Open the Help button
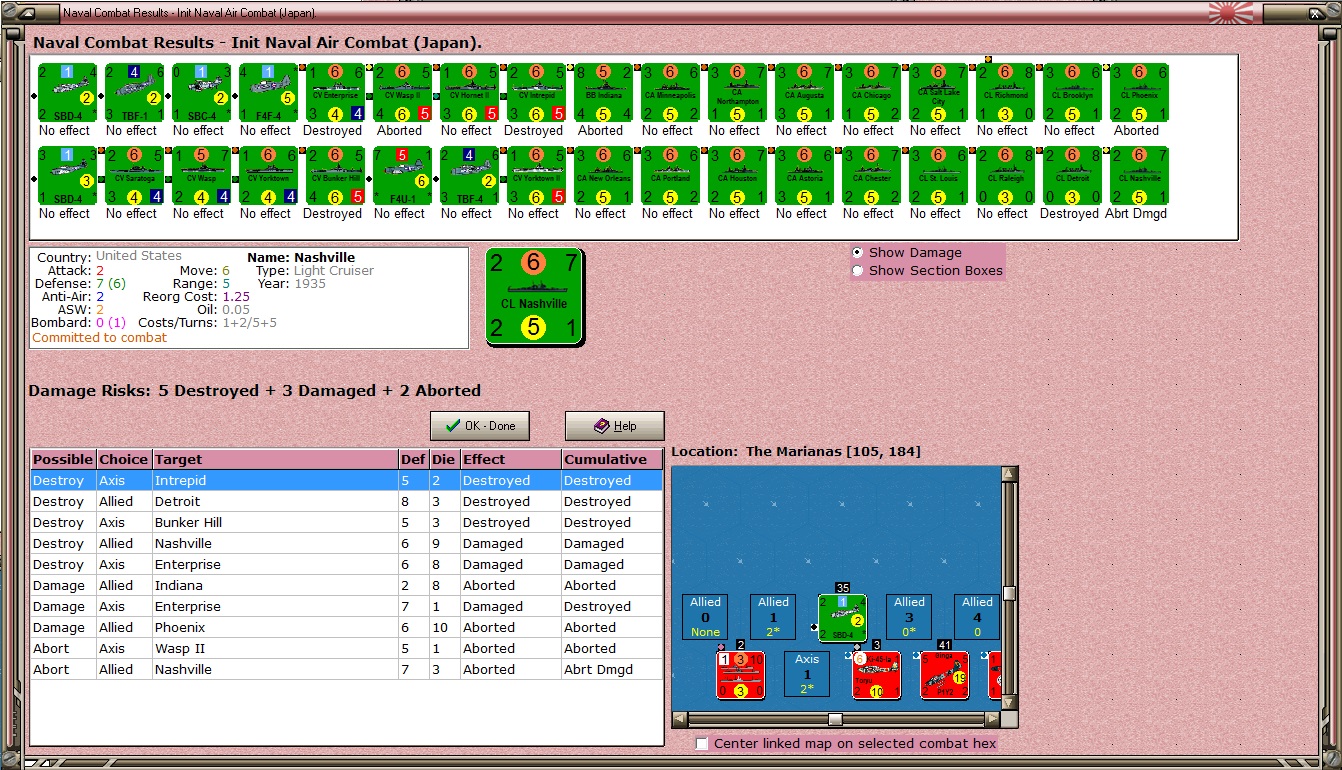This screenshot has height=770, width=1342. pyautogui.click(x=615, y=426)
